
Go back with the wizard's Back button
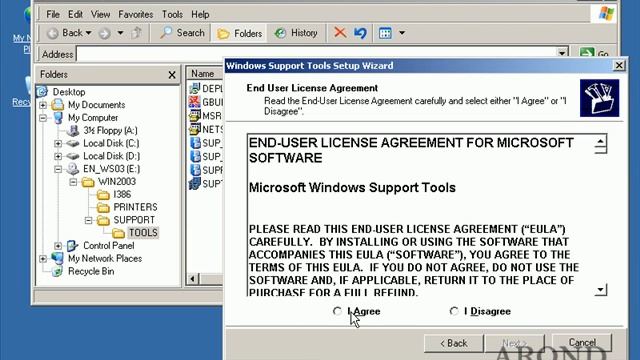pos(453,343)
